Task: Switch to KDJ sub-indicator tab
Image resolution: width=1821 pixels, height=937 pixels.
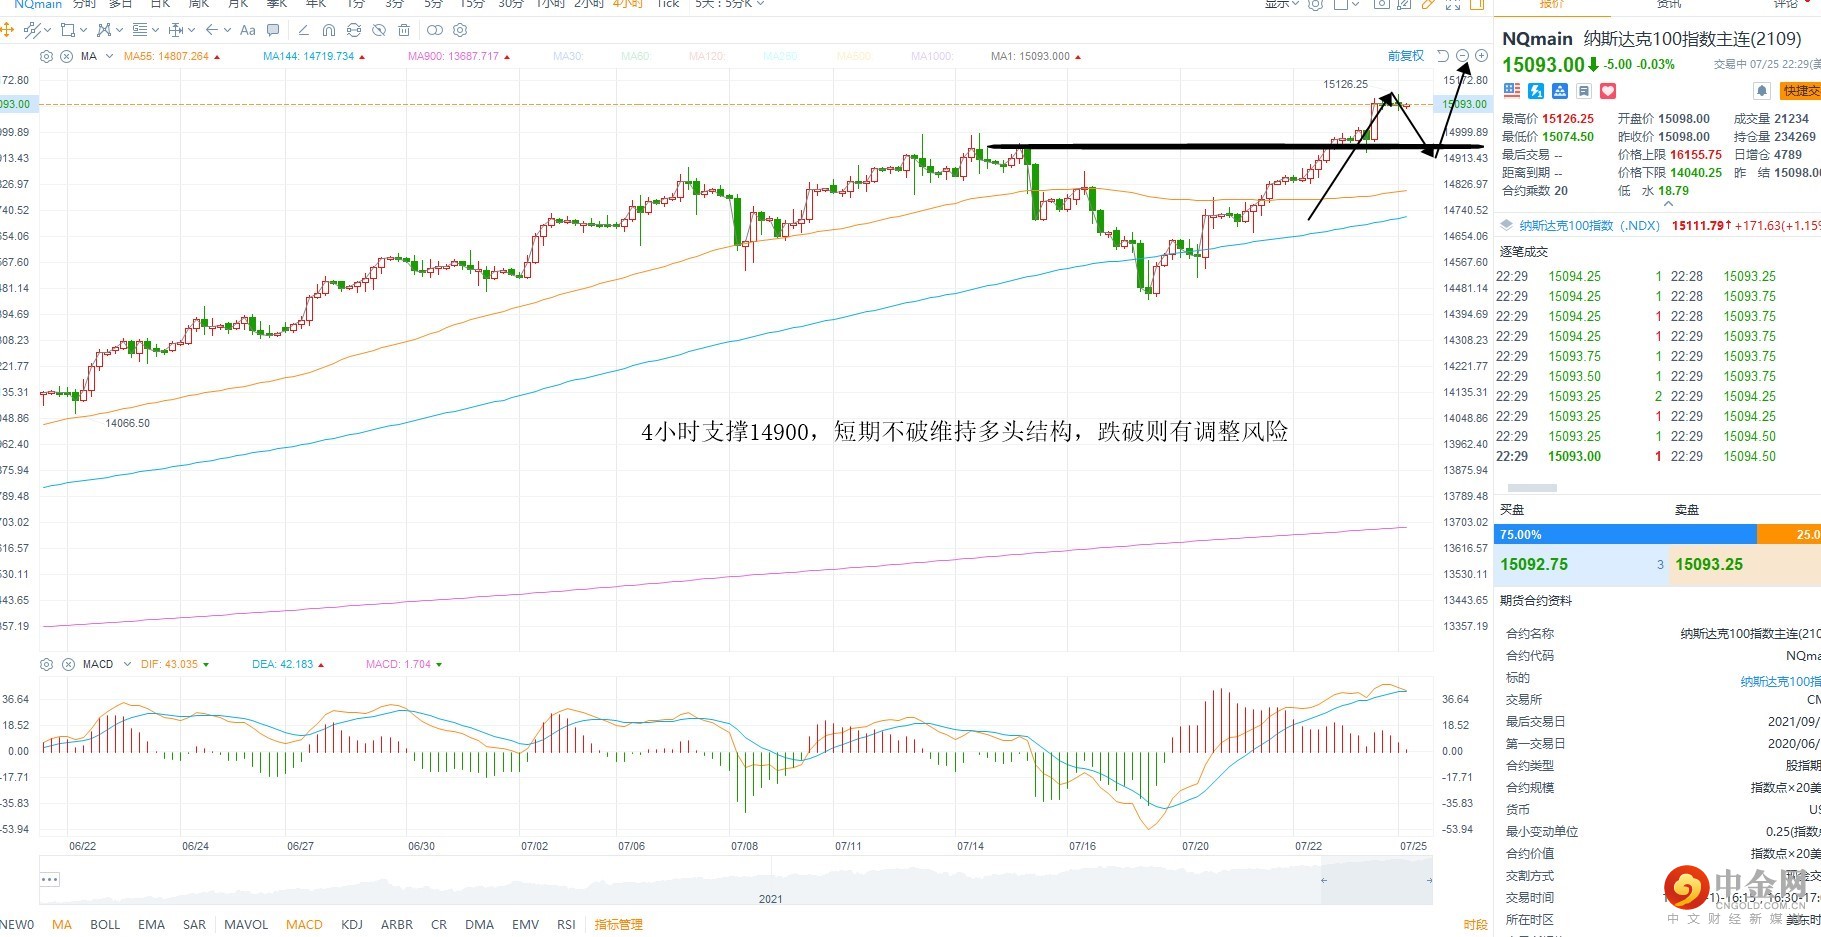Action: tap(352, 925)
